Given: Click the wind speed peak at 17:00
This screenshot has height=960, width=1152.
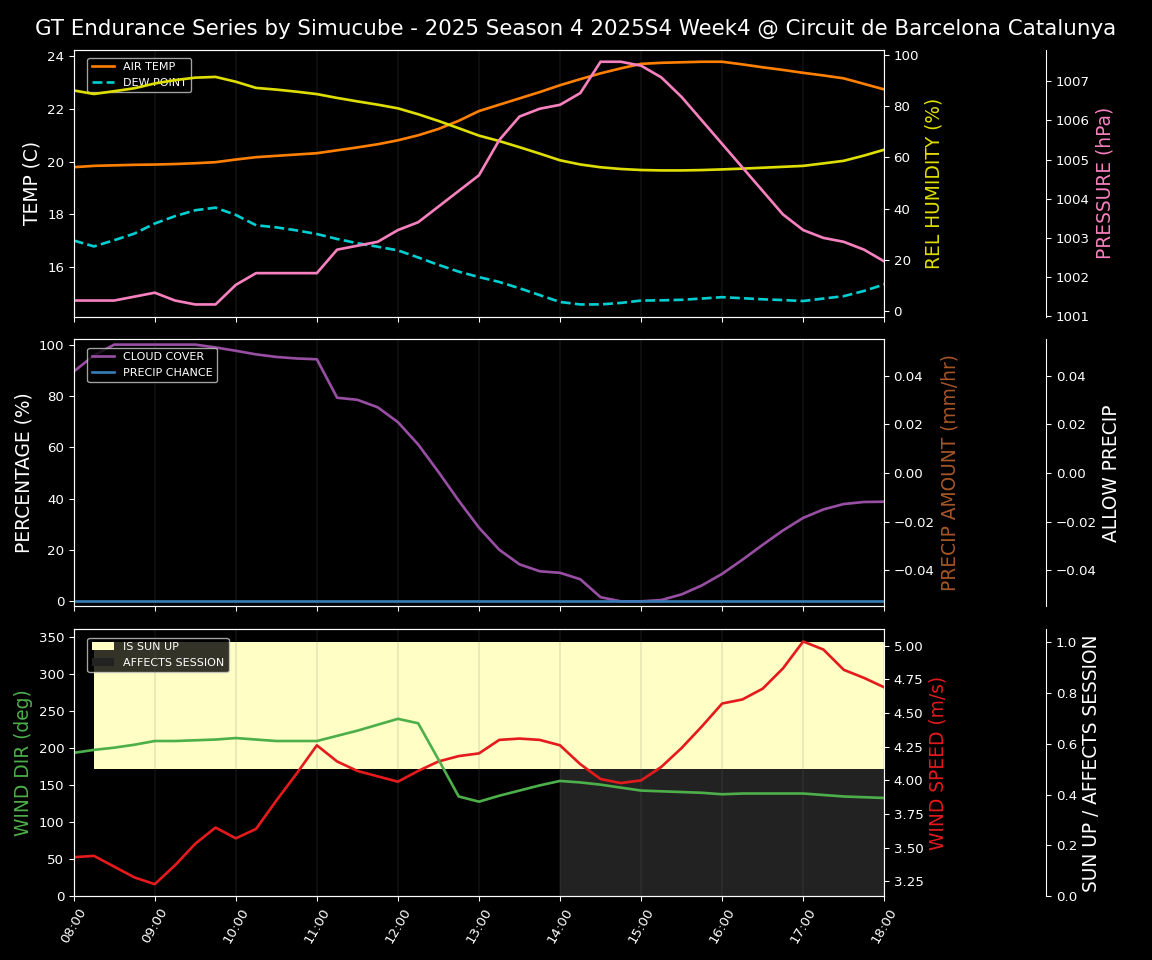Looking at the screenshot, I should pos(803,642).
